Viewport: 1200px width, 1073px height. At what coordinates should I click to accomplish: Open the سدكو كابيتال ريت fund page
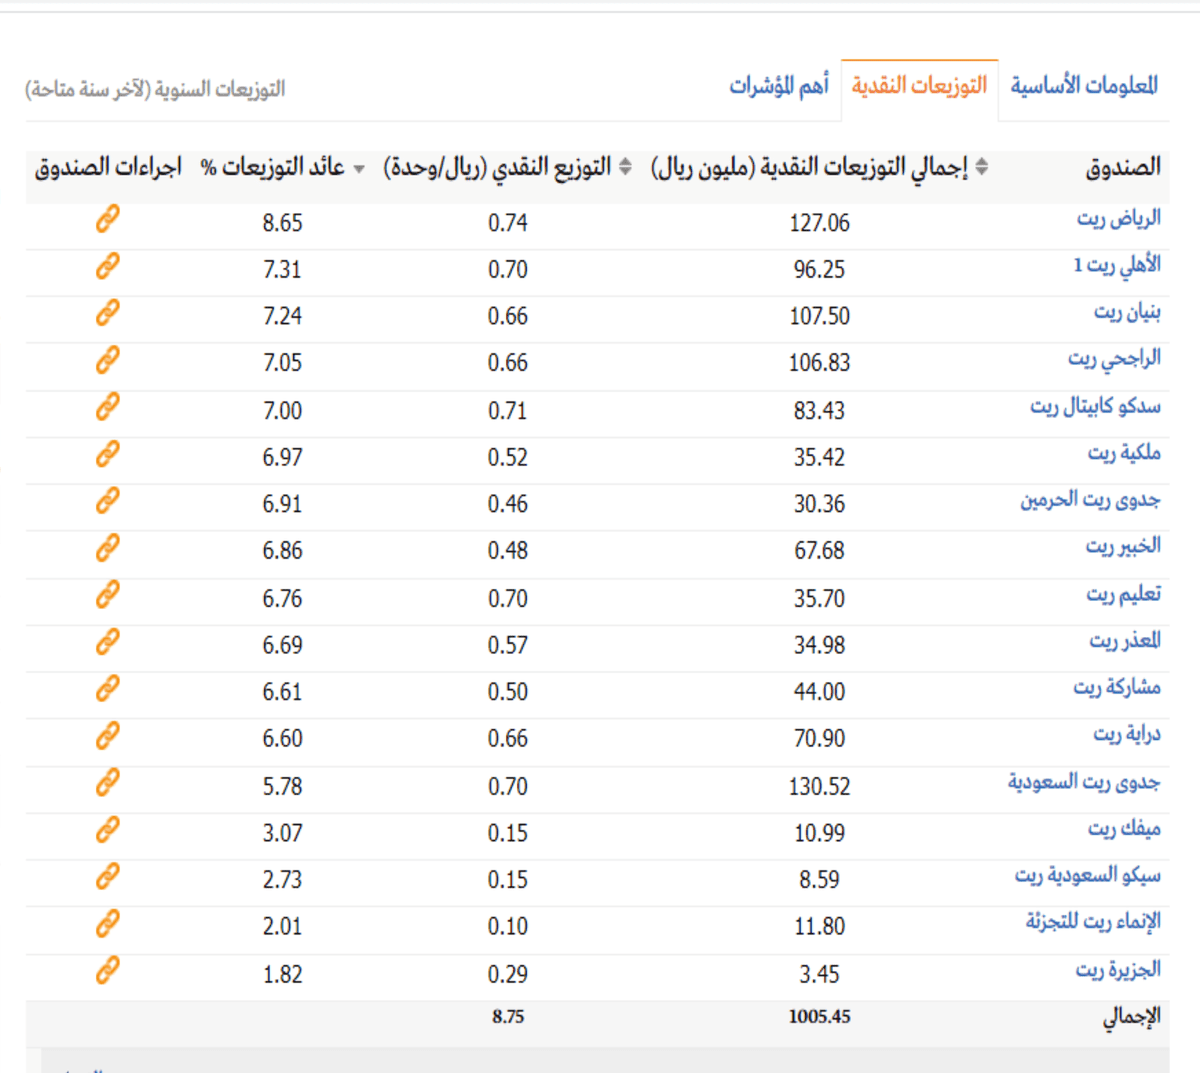point(1096,407)
